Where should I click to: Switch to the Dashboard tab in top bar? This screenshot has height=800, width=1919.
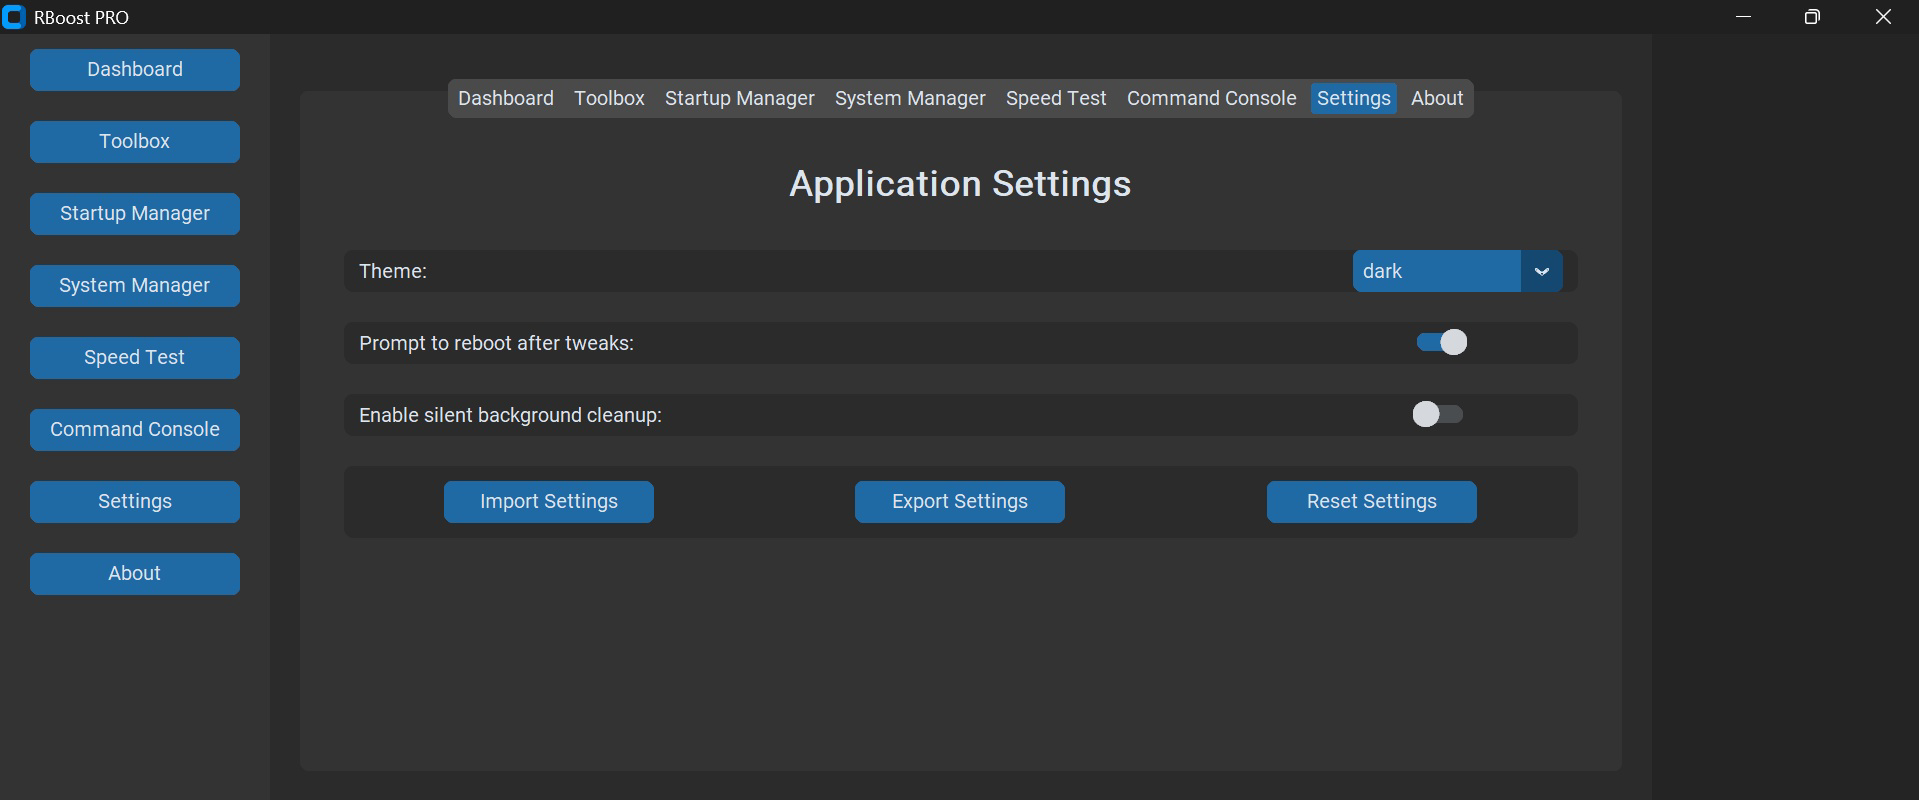coord(506,98)
